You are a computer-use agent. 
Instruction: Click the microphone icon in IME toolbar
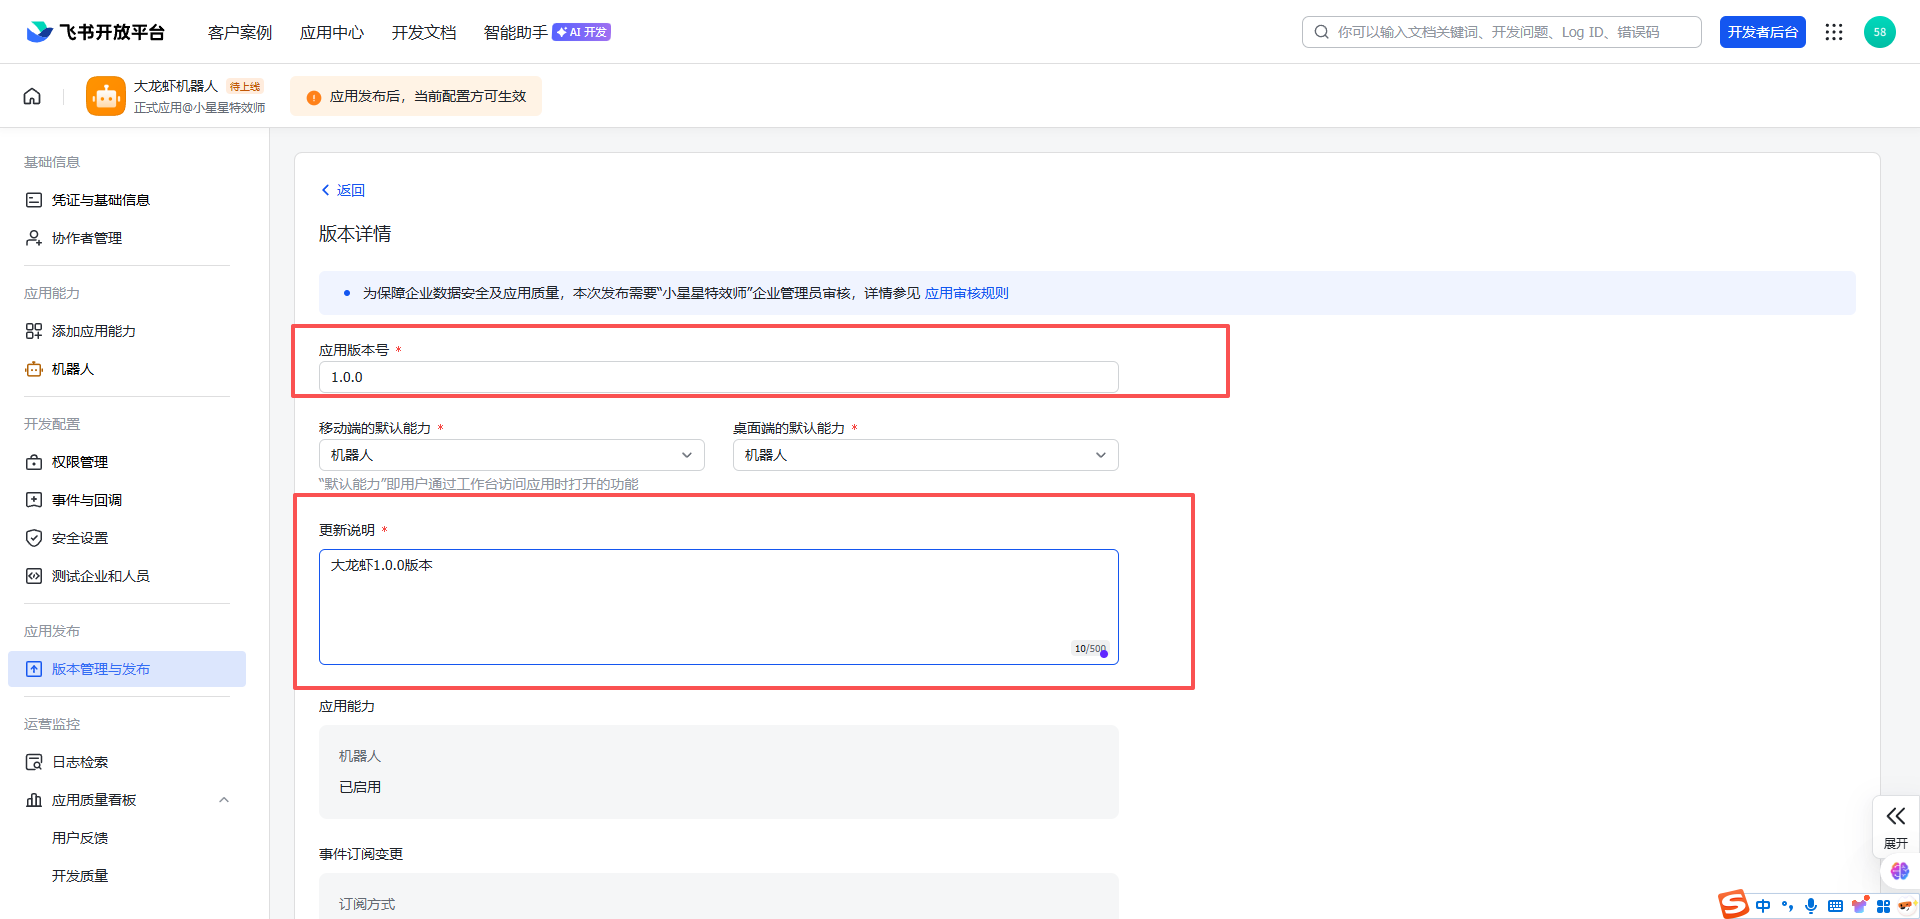point(1811,906)
